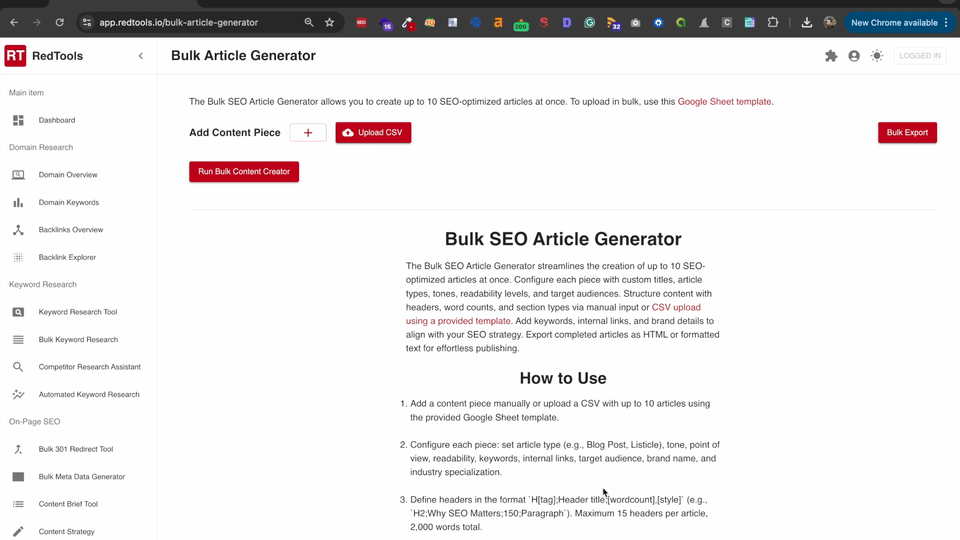Click the Bulk Article Generator page title
Screen dimensions: 960x540
(x=244, y=56)
